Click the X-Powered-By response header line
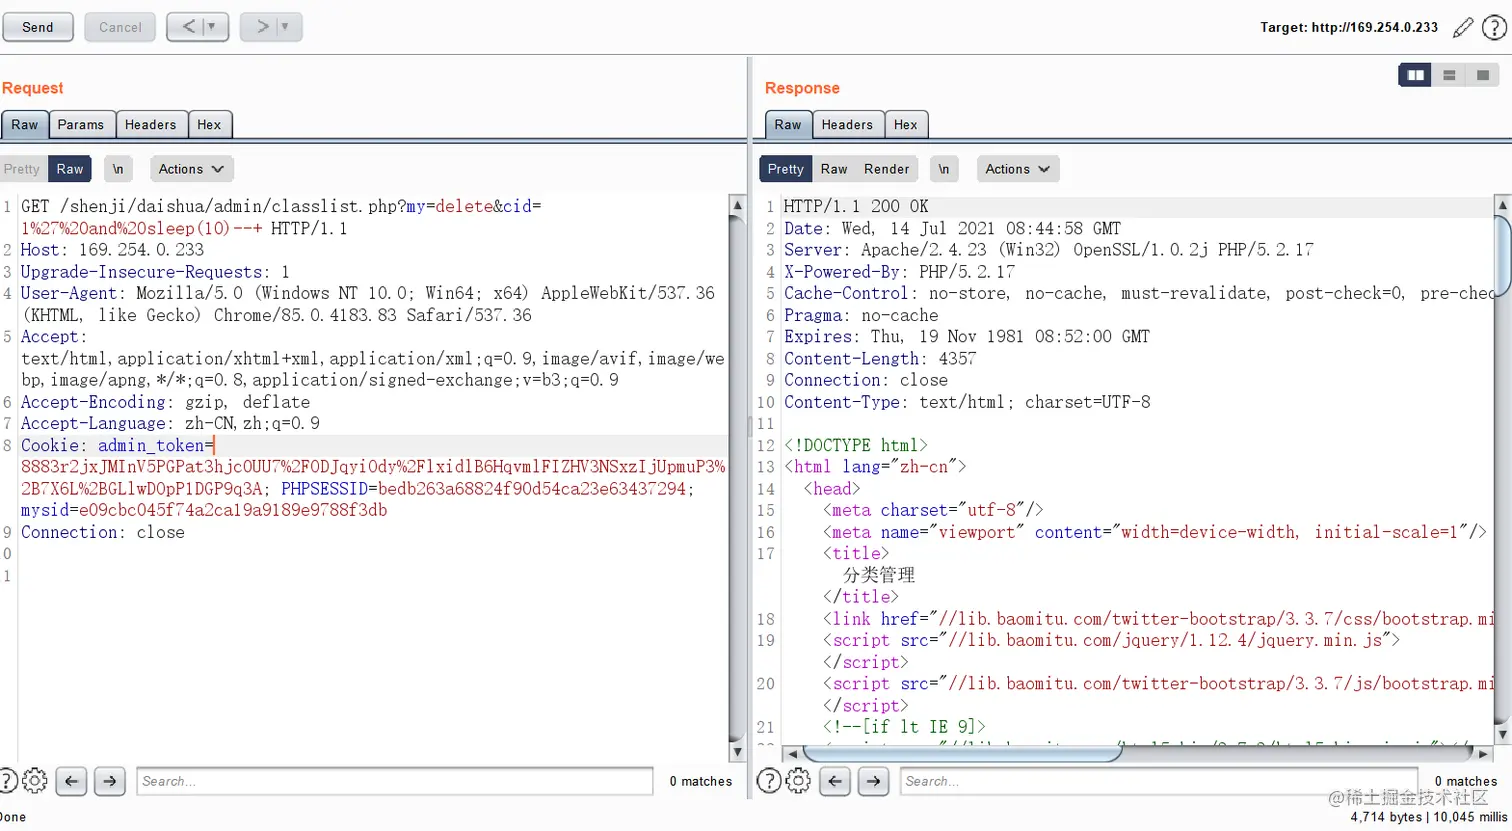 click(899, 272)
